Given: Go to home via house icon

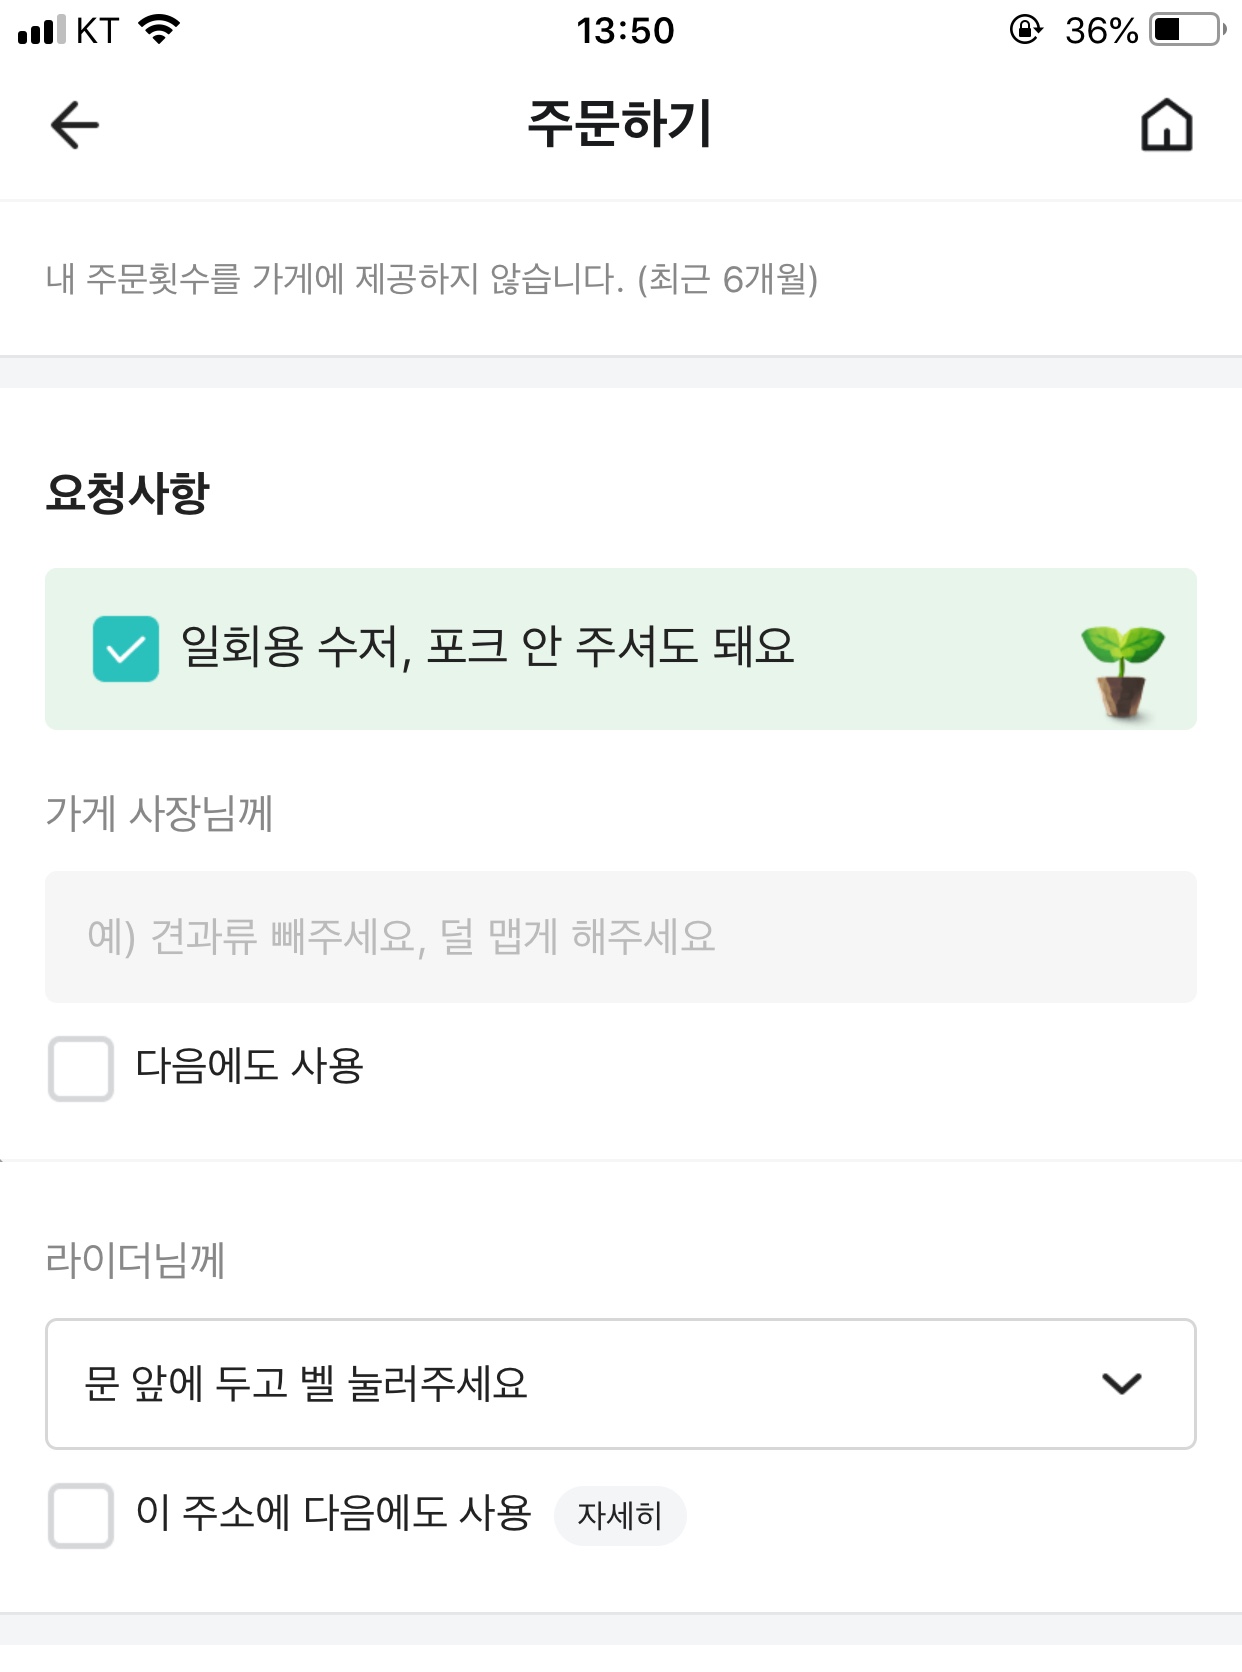Looking at the screenshot, I should (x=1166, y=126).
